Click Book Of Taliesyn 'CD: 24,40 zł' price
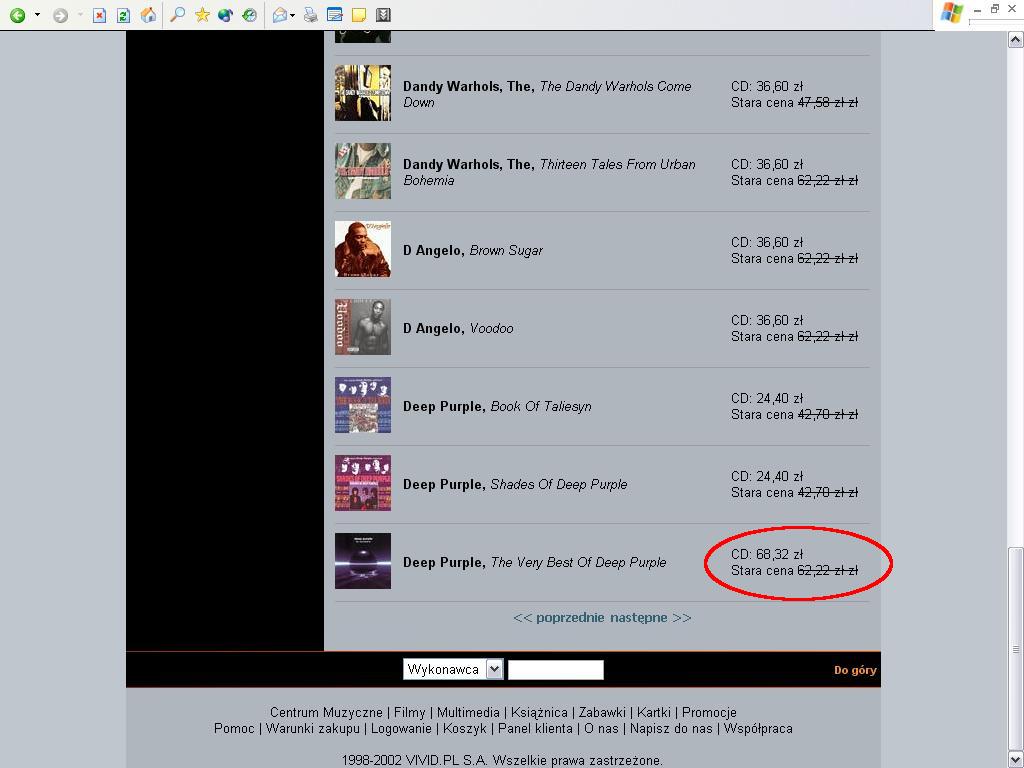 point(767,398)
